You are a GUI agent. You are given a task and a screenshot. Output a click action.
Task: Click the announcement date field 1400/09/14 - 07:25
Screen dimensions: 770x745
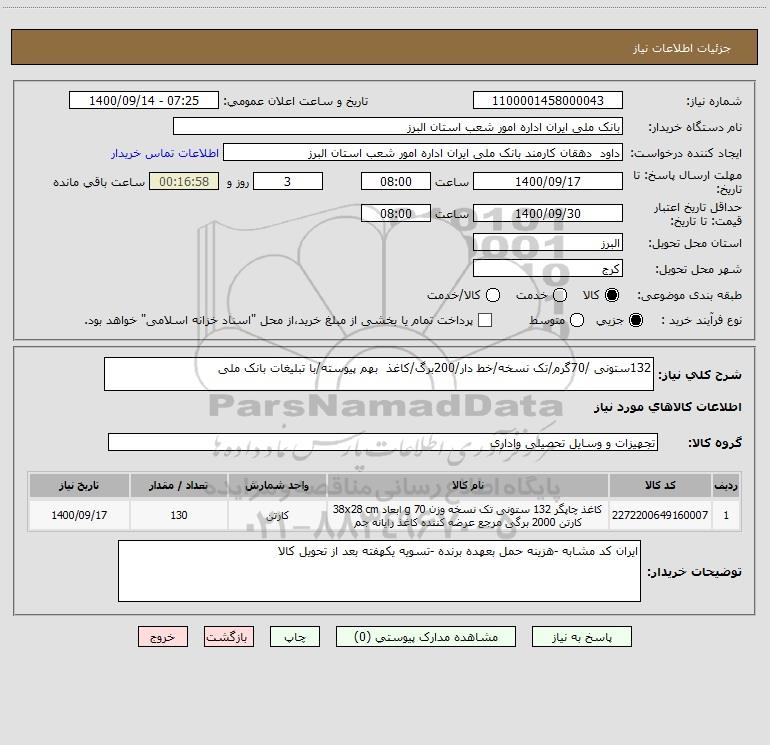tap(144, 100)
